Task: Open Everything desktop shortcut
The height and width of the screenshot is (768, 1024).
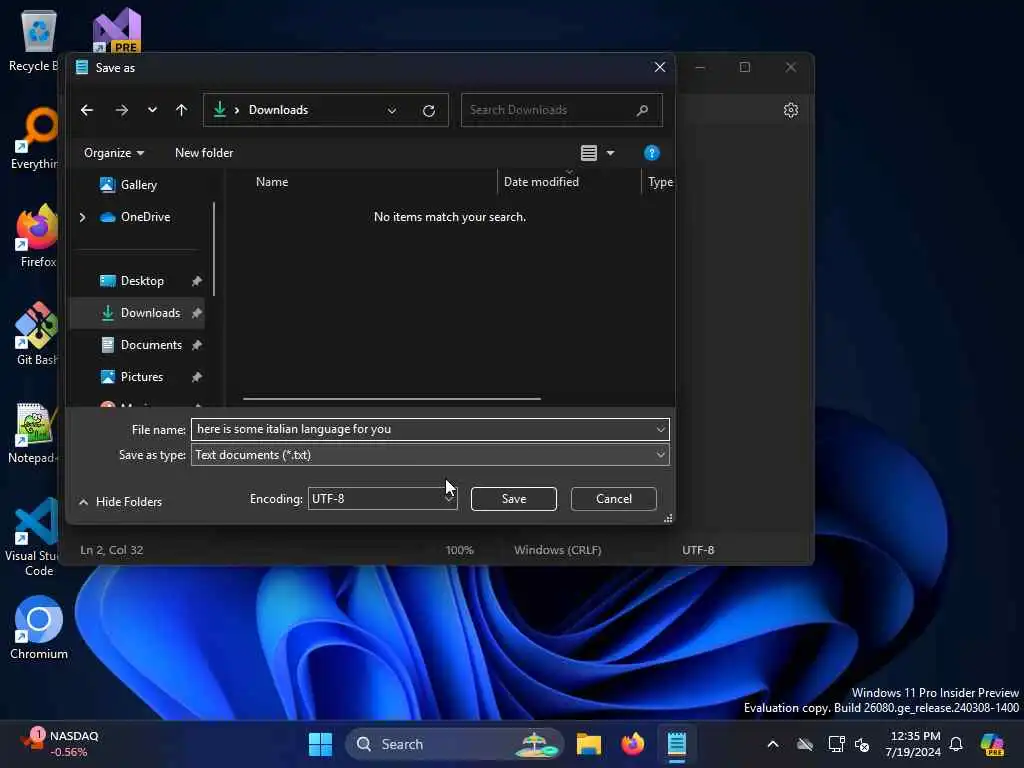Action: click(x=35, y=138)
